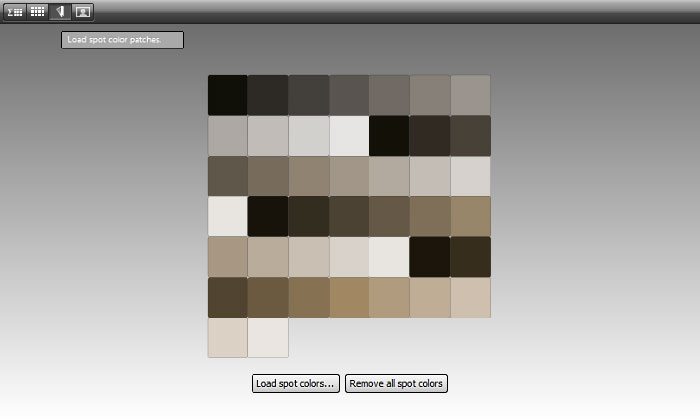Select the spot color fan deck icon
The image size is (700, 418).
pyautogui.click(x=60, y=12)
